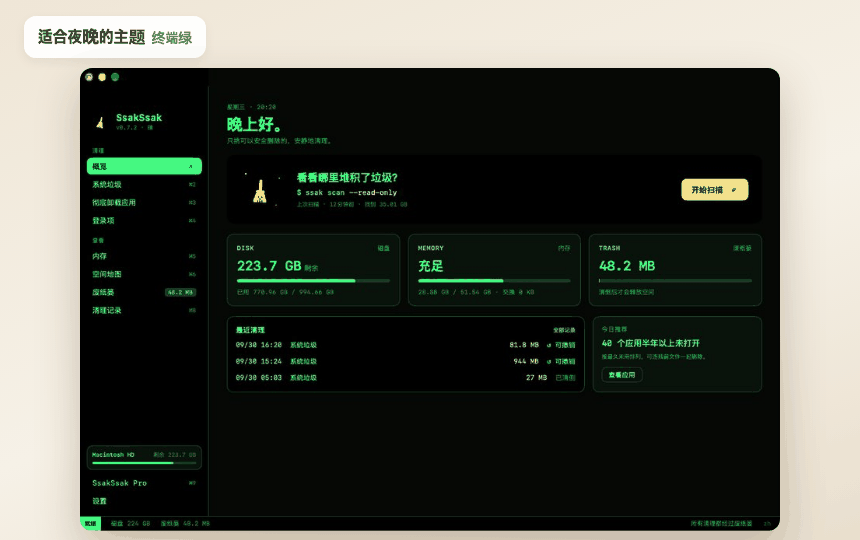Click undo icon in 944 MB row
Screen dimensions: 860x540
click(x=548, y=362)
